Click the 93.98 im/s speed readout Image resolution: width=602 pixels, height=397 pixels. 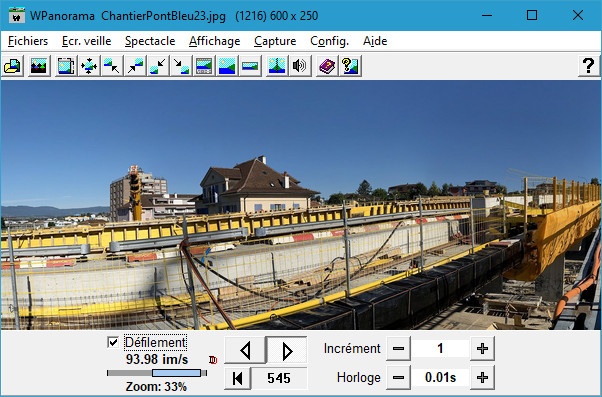point(157,359)
